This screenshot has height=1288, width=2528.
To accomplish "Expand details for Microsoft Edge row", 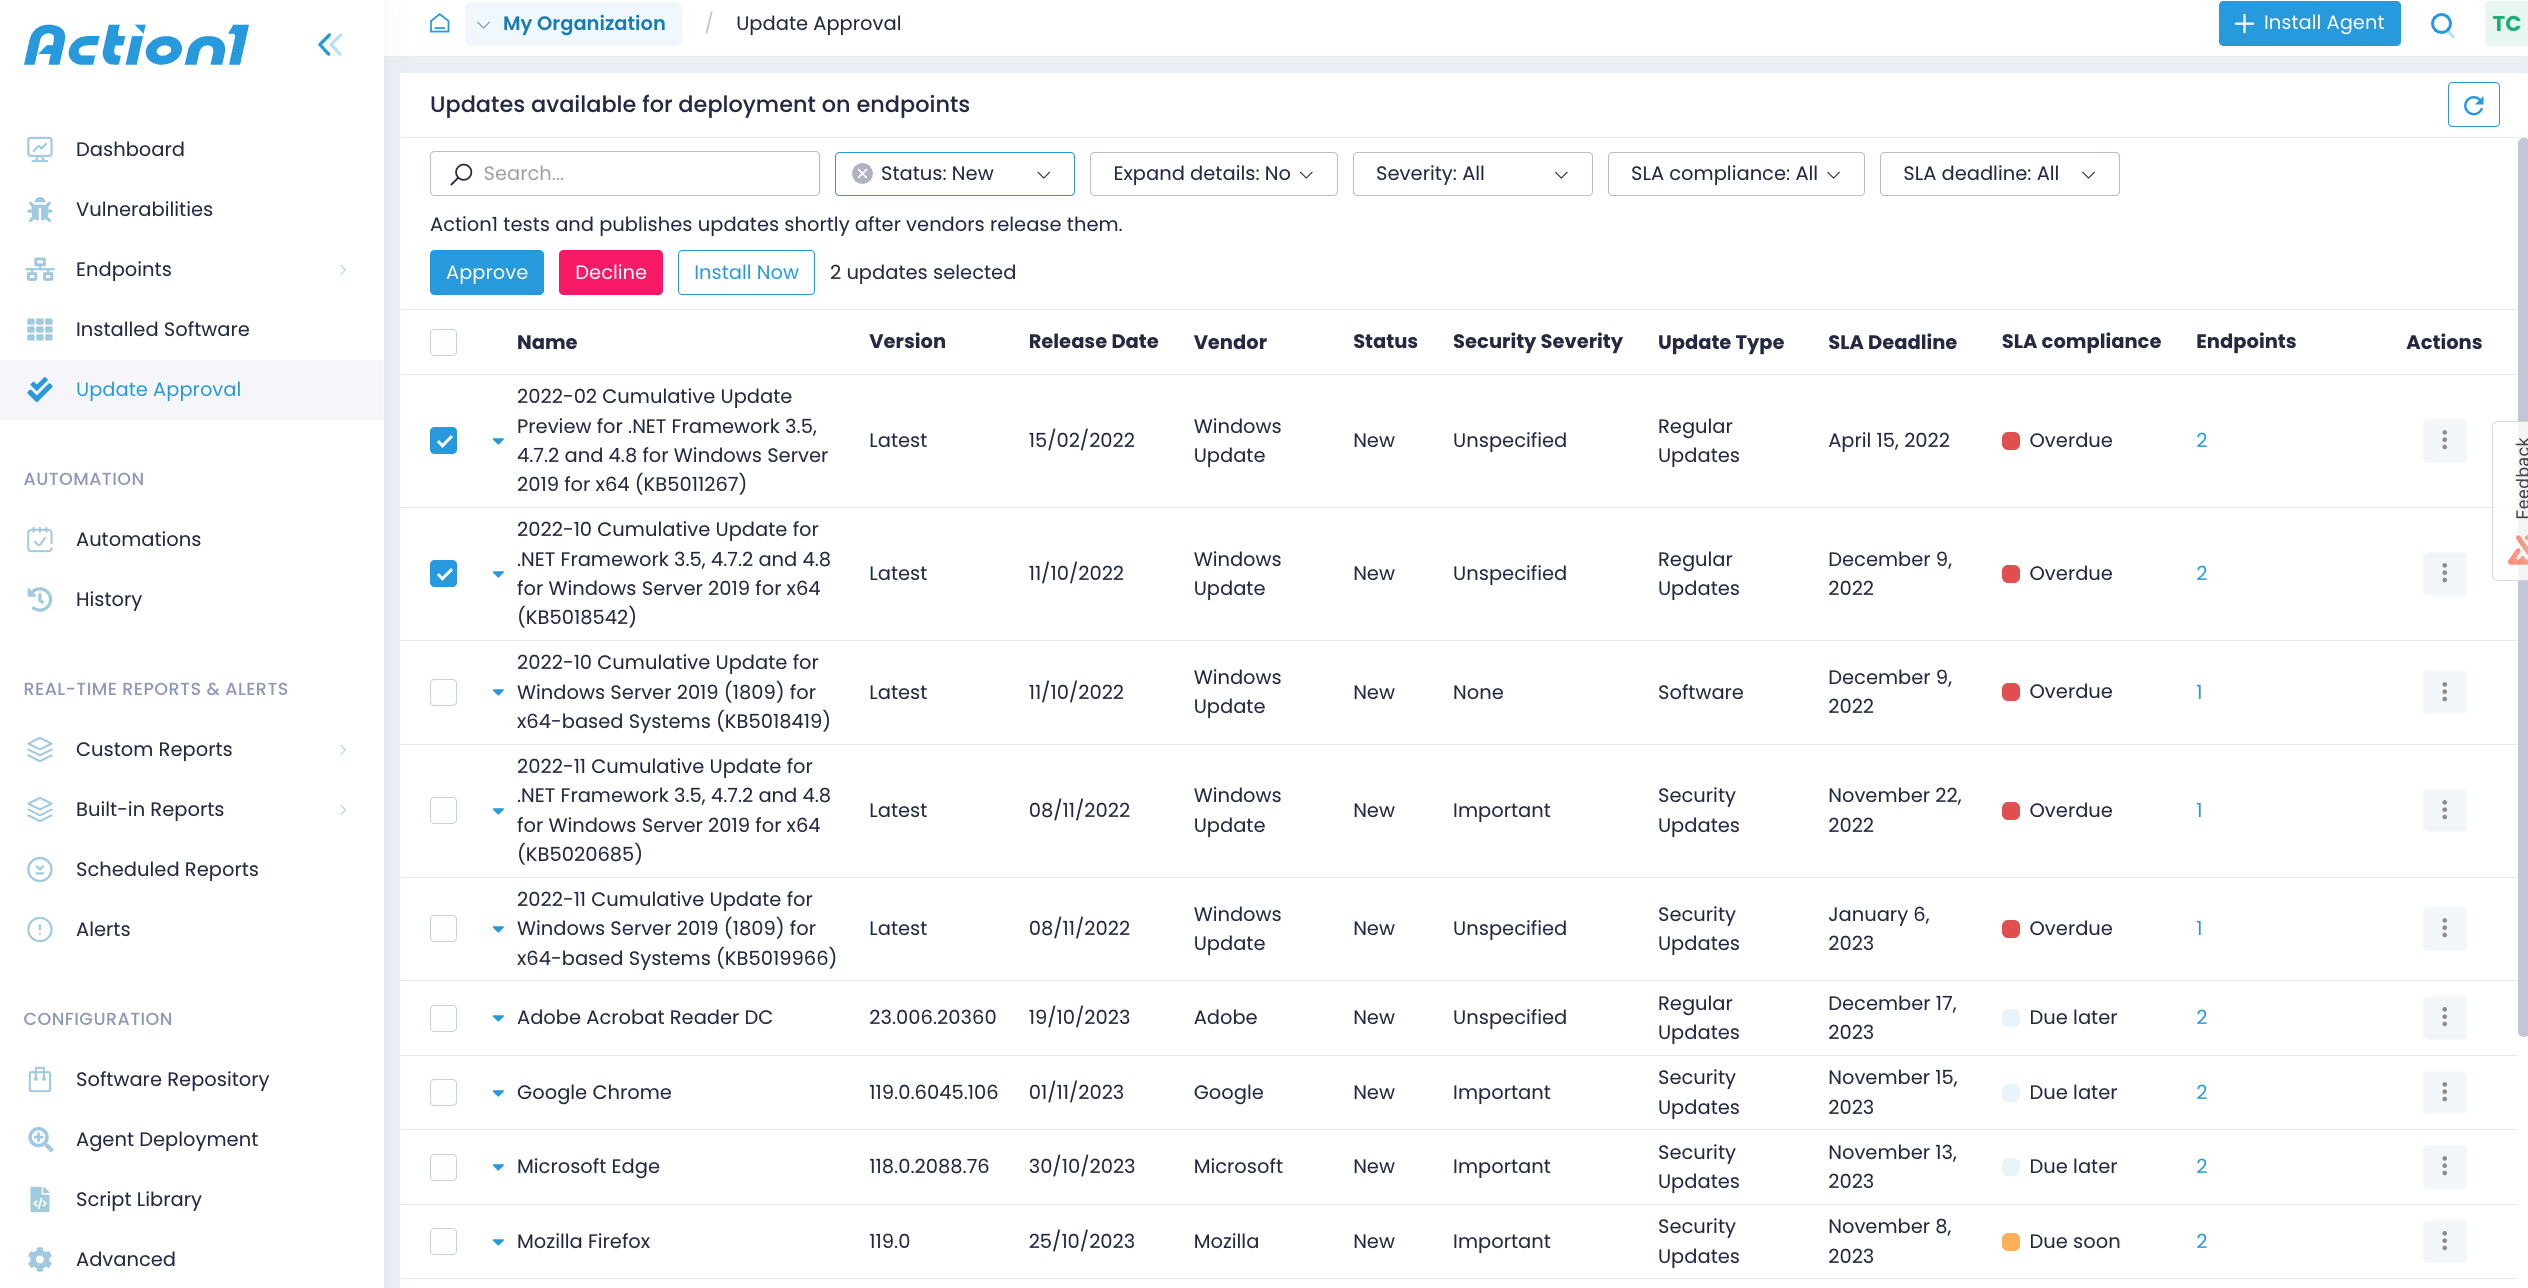I will (498, 1167).
